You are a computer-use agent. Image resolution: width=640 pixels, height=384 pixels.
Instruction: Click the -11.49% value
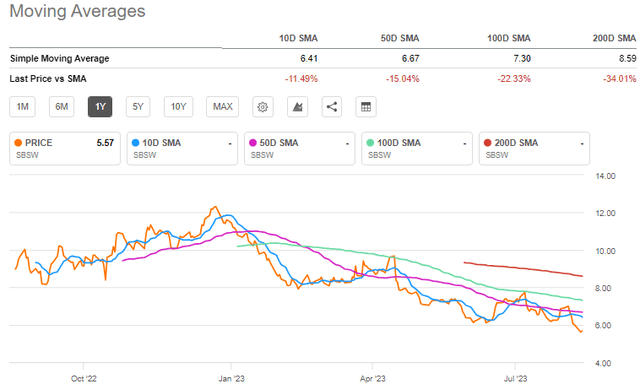tap(301, 79)
